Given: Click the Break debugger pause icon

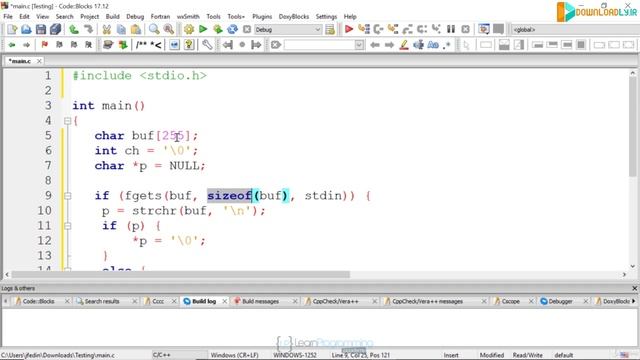Looking at the screenshot, I should (x=451, y=29).
